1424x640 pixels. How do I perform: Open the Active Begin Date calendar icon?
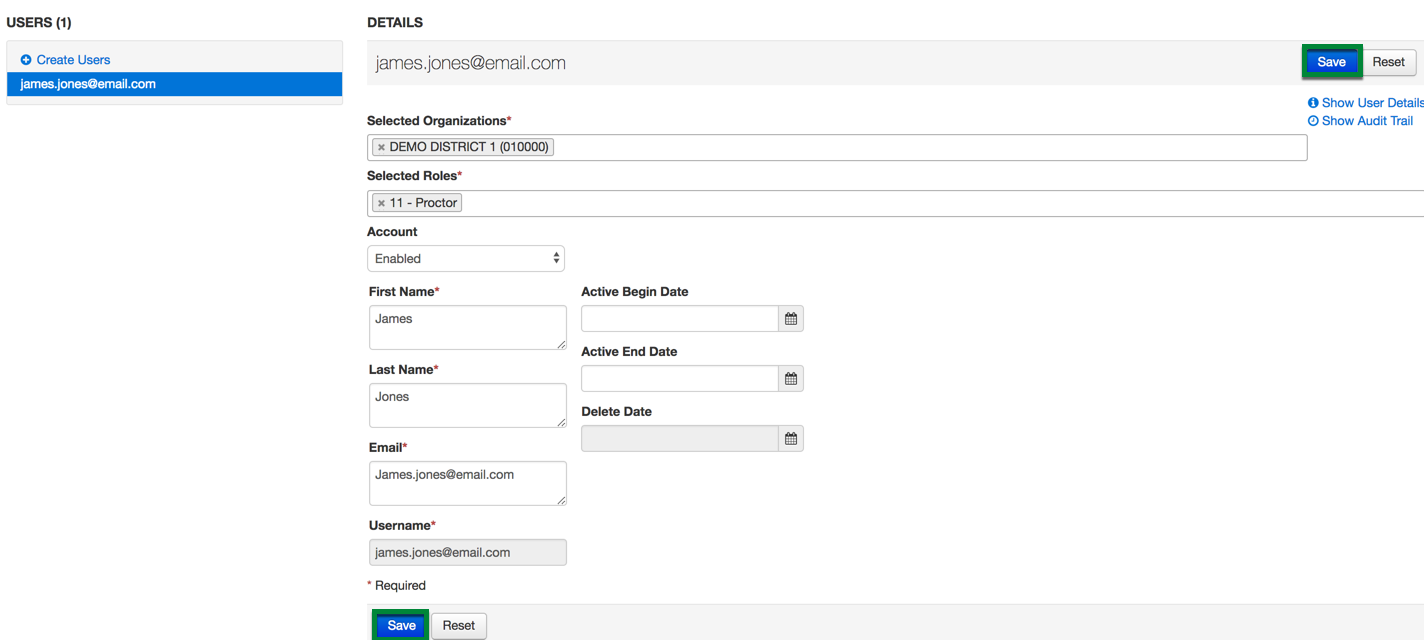click(791, 319)
